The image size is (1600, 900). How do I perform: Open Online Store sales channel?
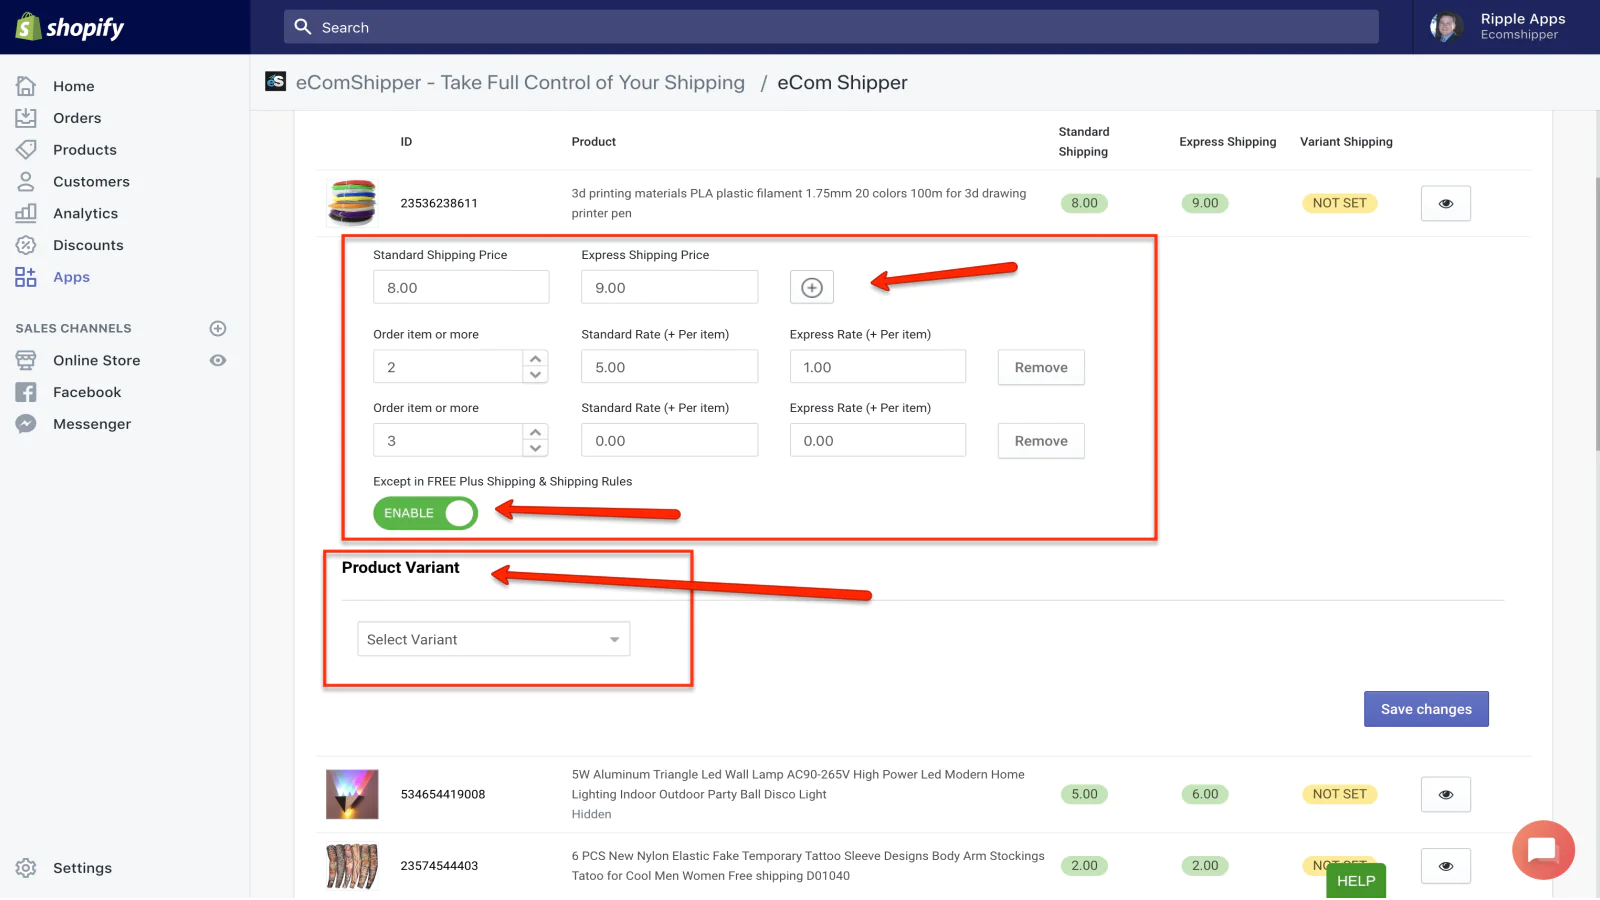97,360
